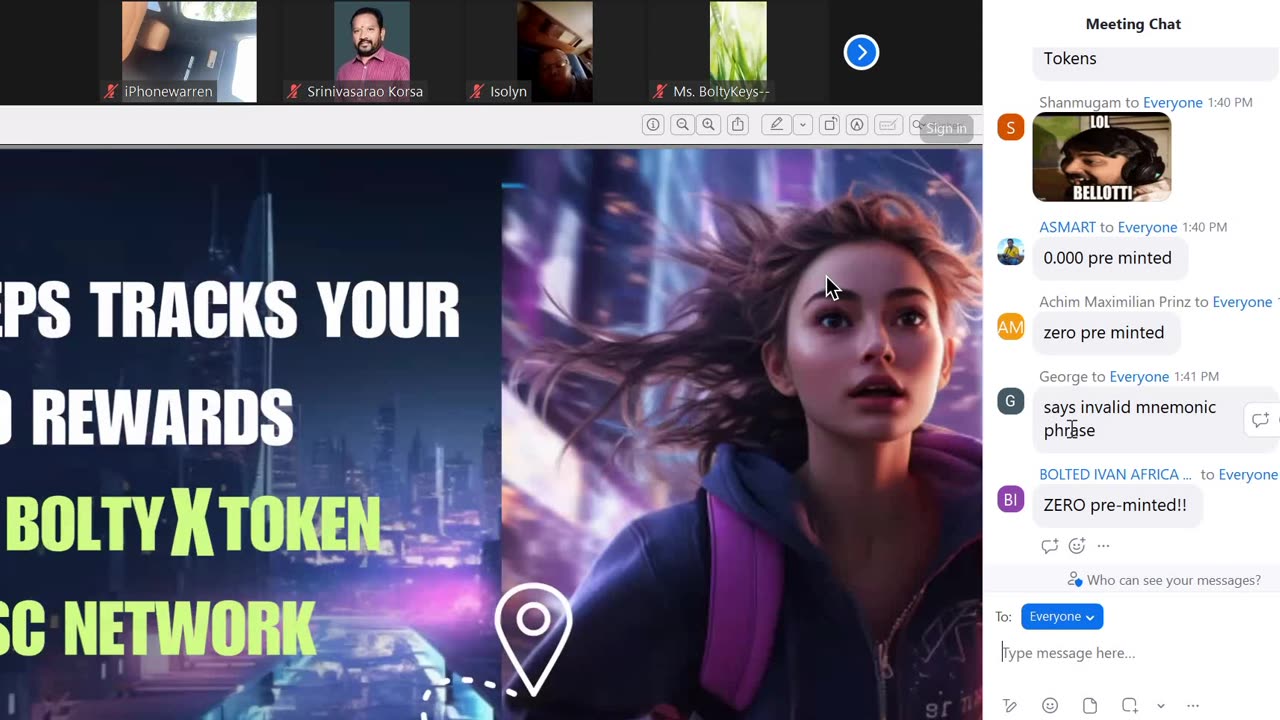Attach a file using file icon
1280x720 pixels.
pyautogui.click(x=1090, y=706)
